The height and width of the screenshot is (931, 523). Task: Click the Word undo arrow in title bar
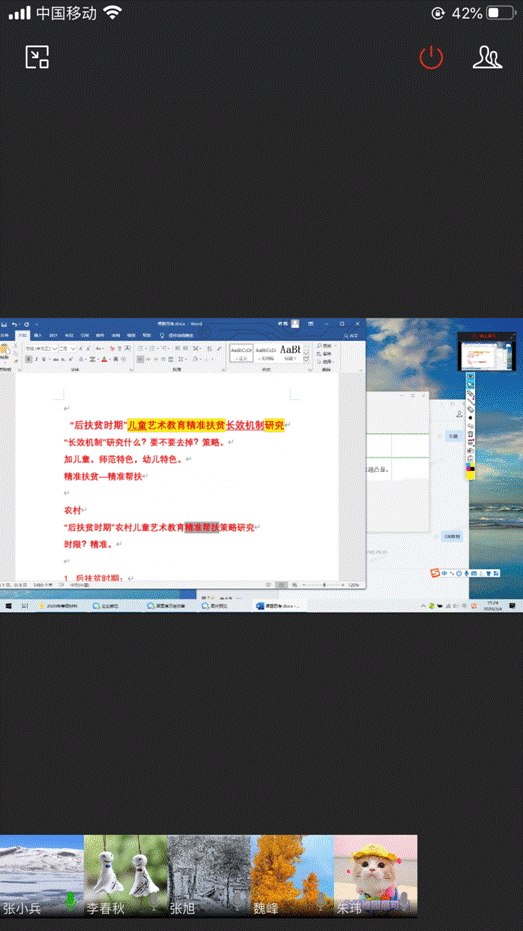[14, 324]
